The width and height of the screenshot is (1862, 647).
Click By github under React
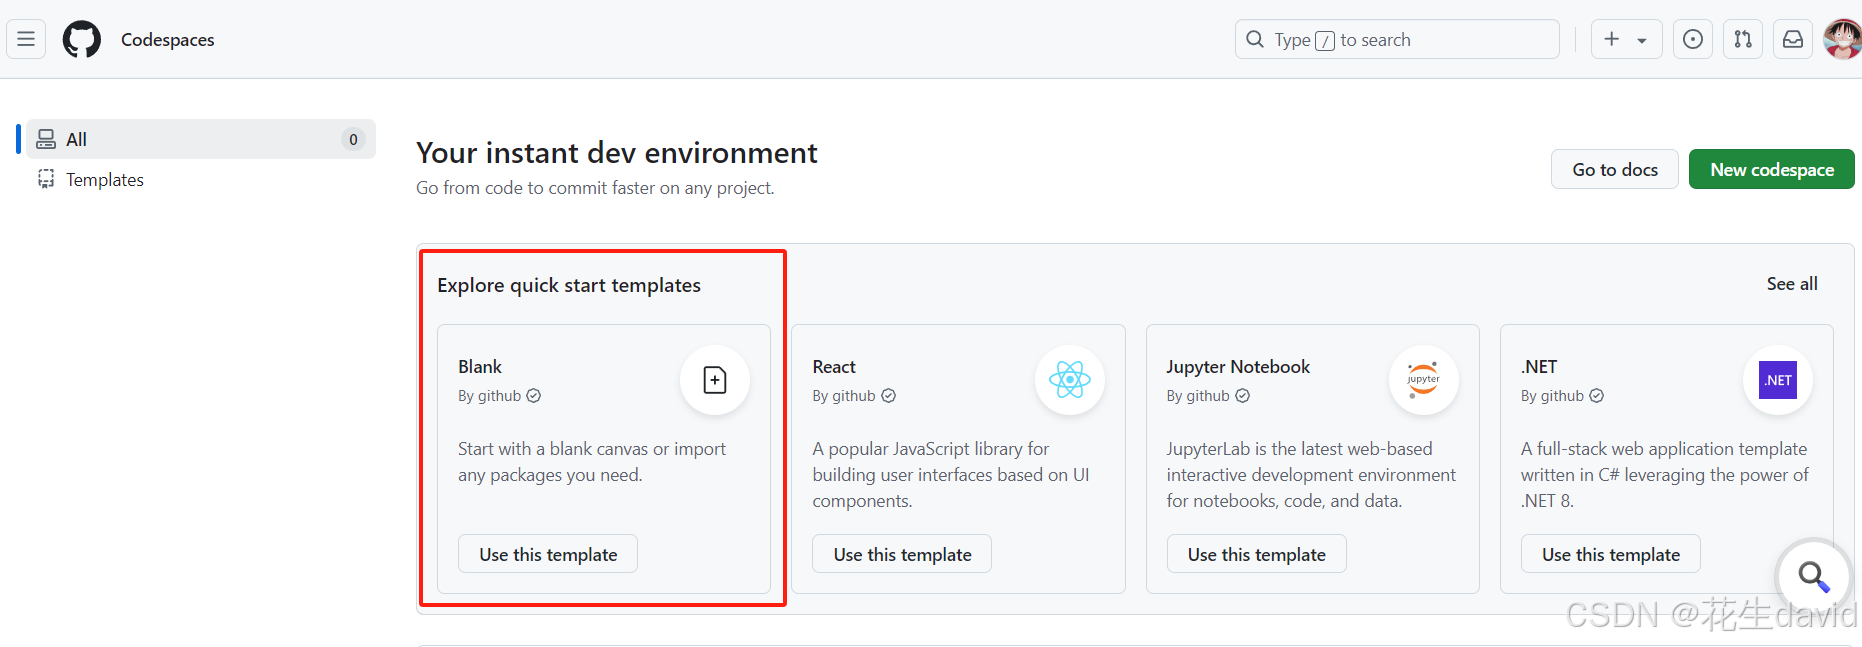pyautogui.click(x=844, y=396)
